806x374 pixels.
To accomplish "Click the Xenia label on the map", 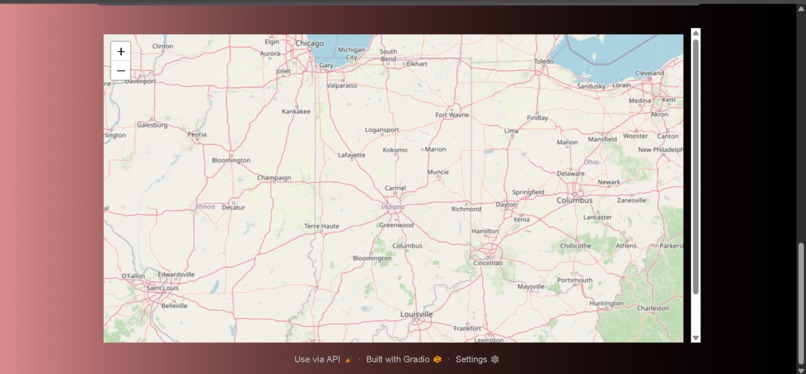I will pyautogui.click(x=521, y=219).
